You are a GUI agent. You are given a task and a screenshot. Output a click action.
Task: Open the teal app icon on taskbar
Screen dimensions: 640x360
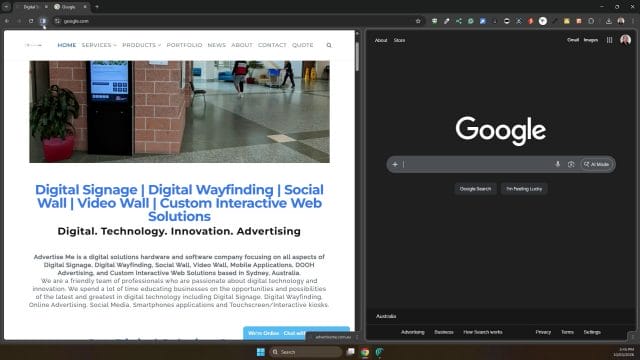(379, 352)
